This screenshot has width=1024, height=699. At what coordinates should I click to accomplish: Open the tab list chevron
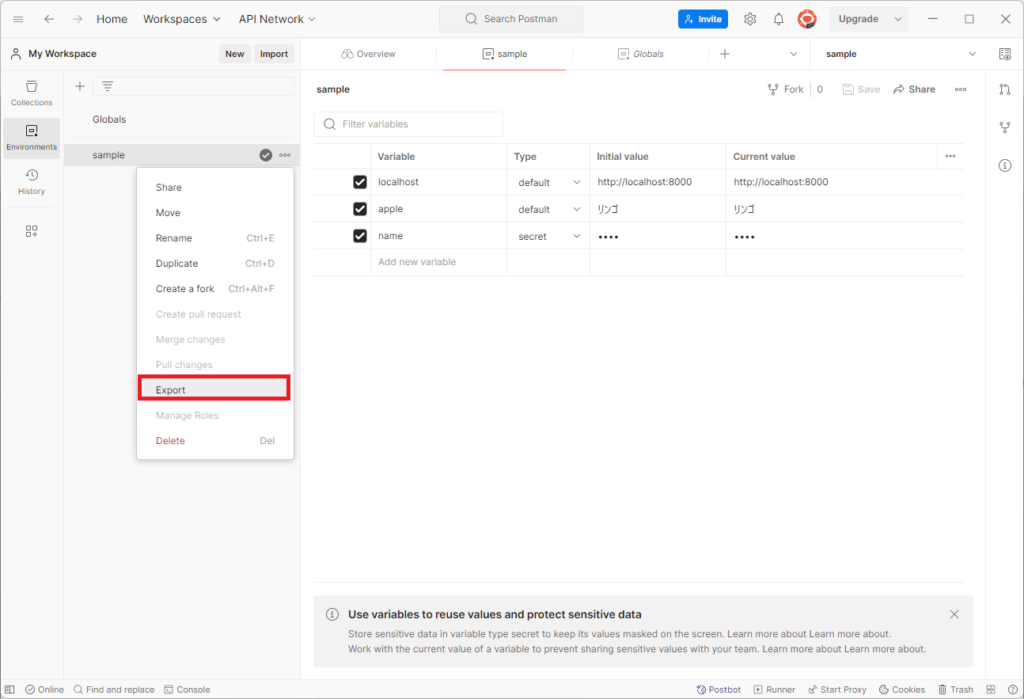click(x=793, y=54)
